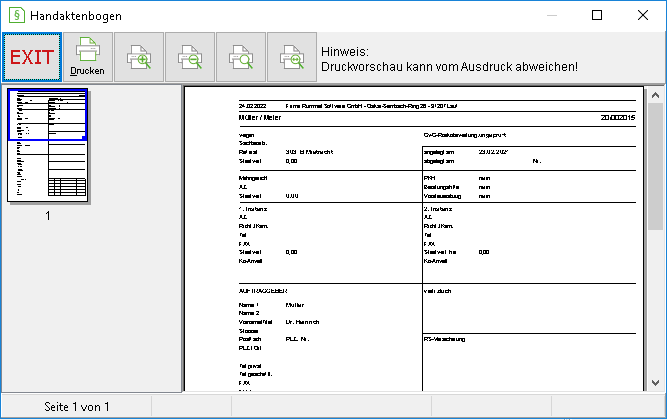Click the 'Seite 1 von 1' status text
Screen dimensions: 668x420
pyautogui.click(x=77, y=407)
